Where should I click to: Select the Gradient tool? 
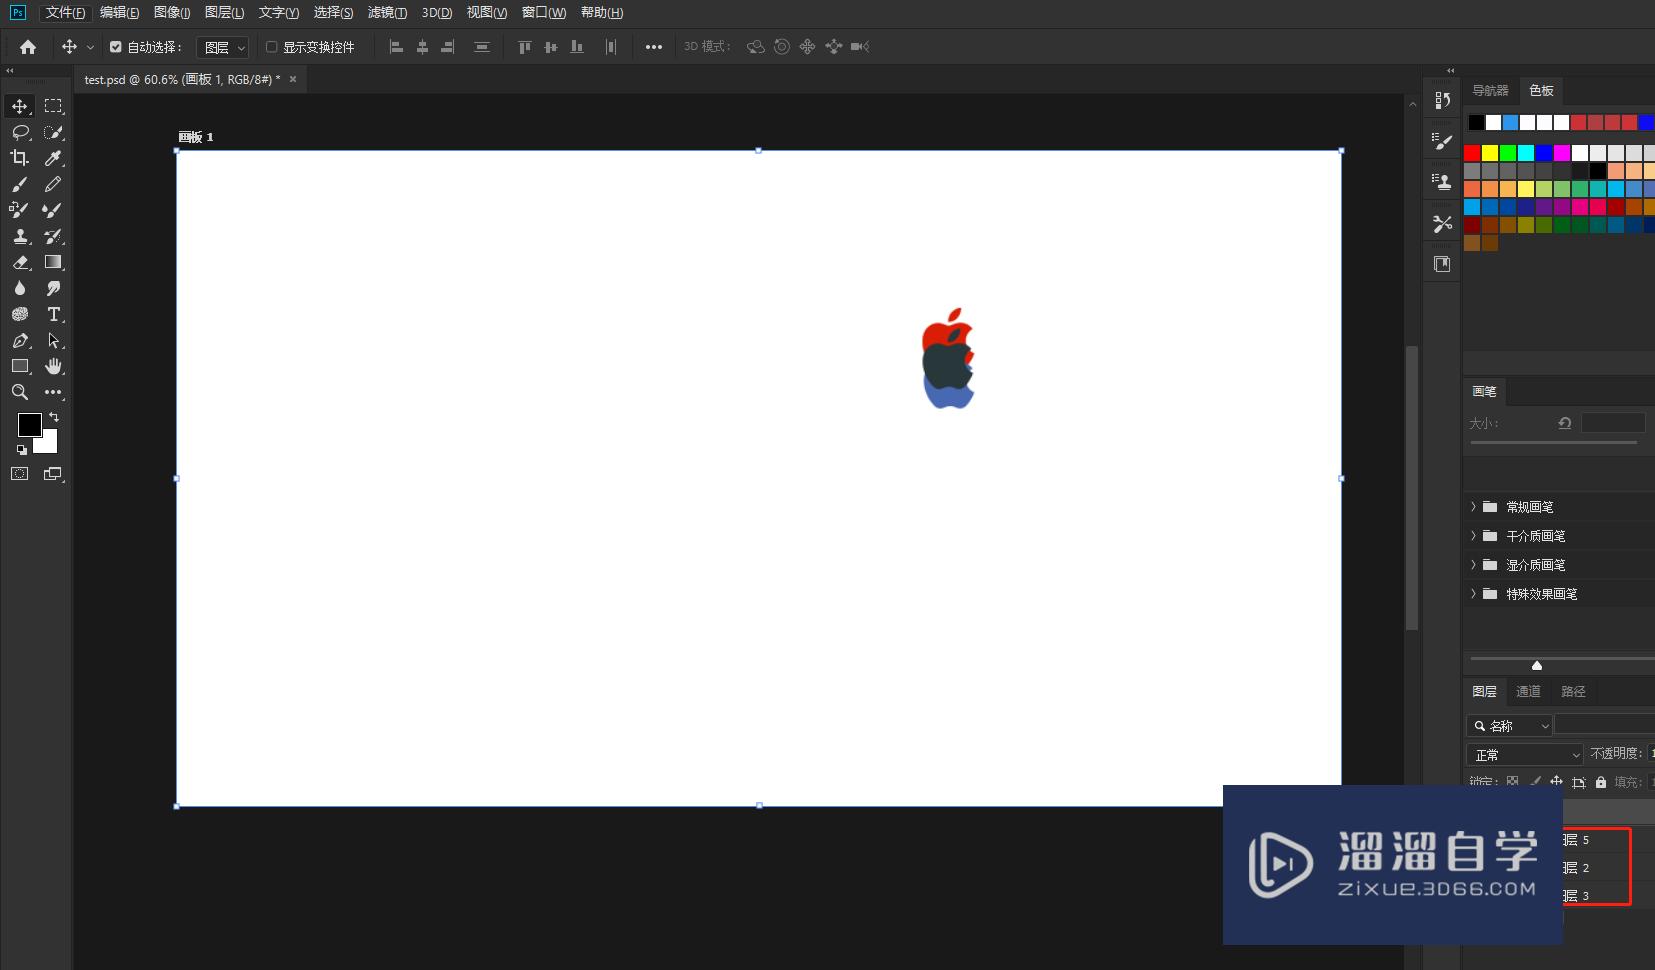point(54,262)
